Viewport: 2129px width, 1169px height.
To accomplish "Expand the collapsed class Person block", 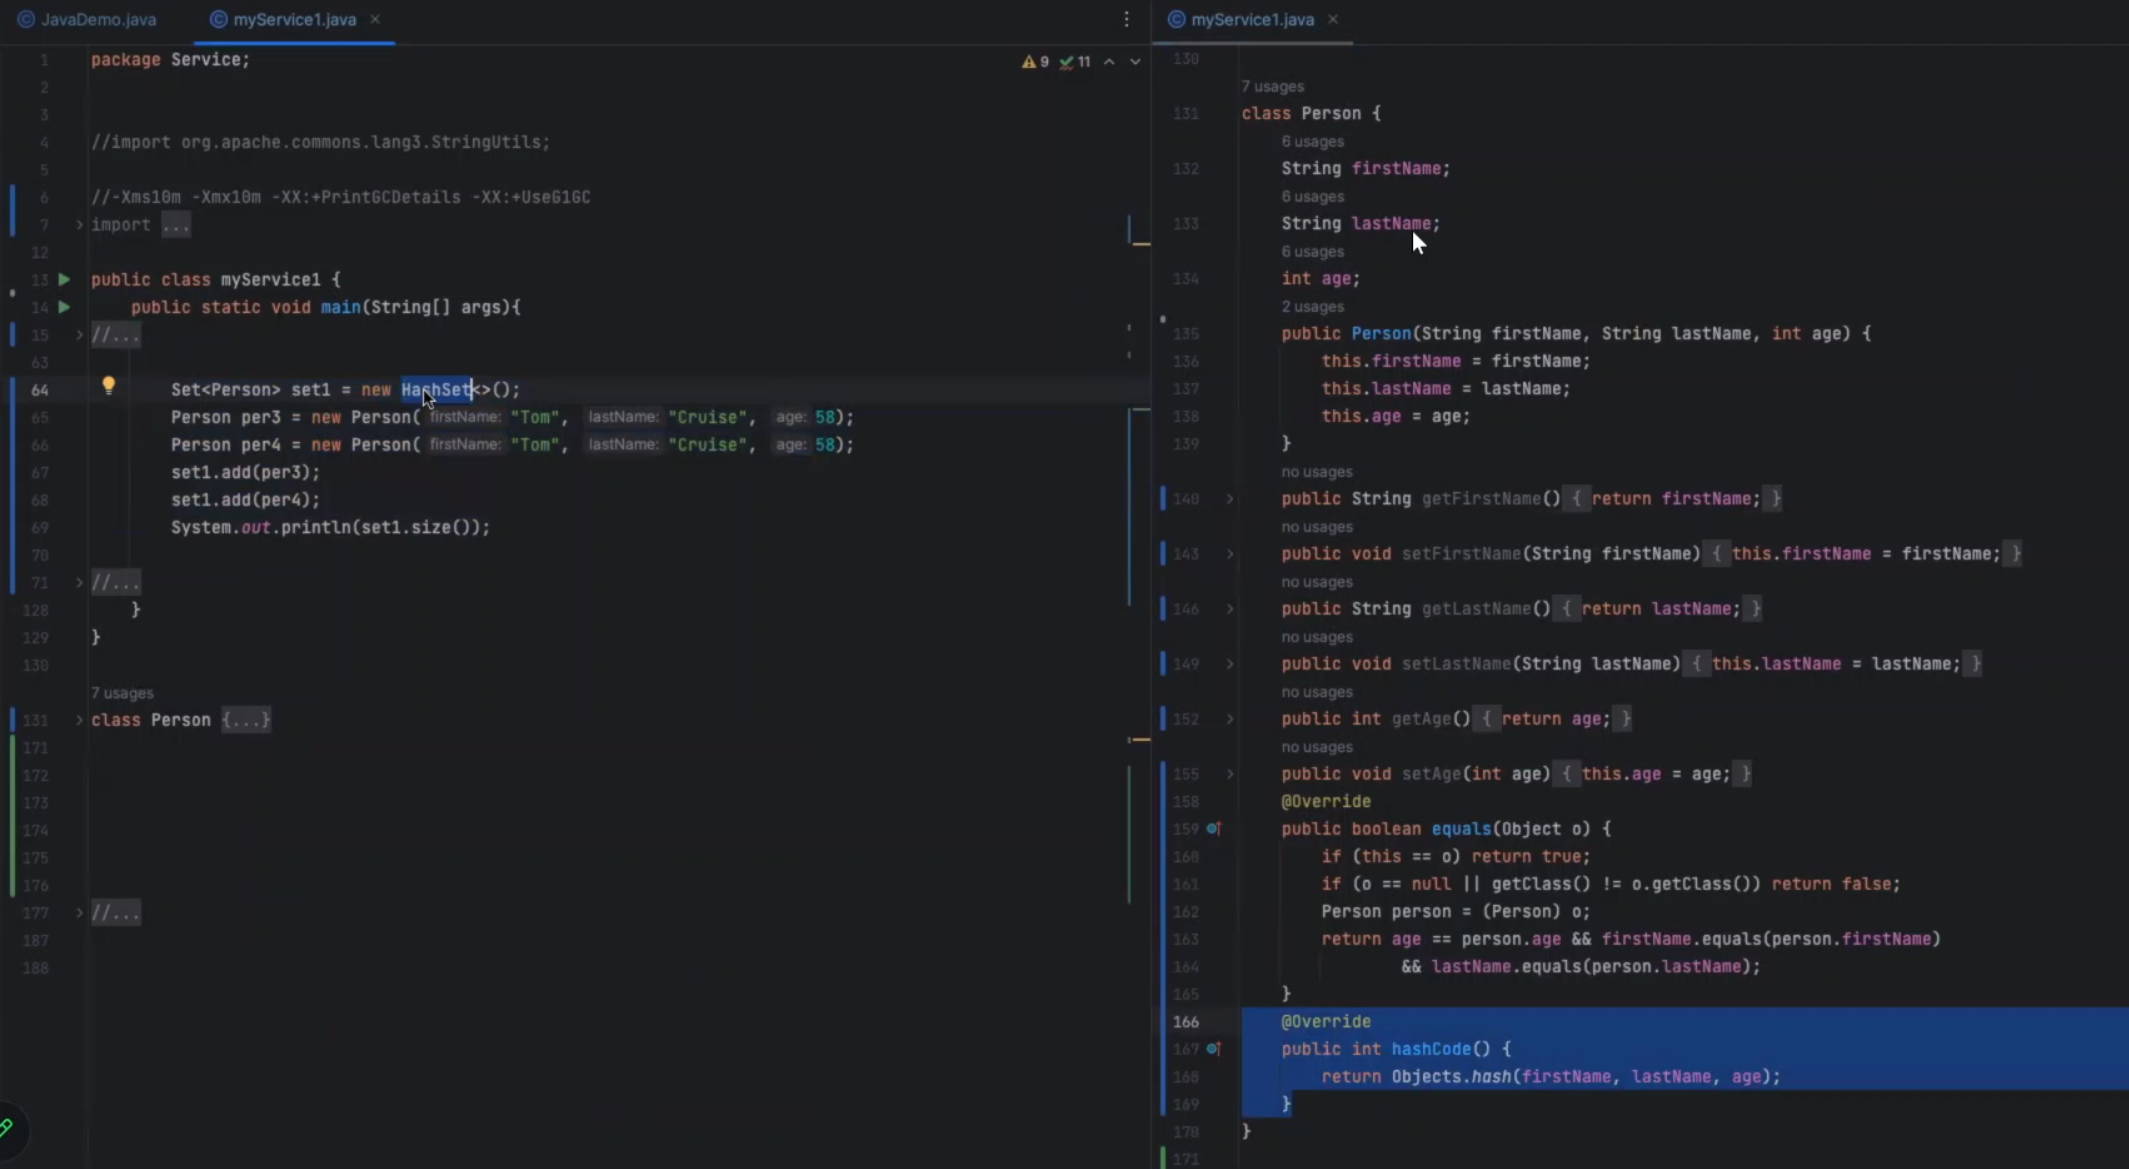I will pyautogui.click(x=79, y=720).
